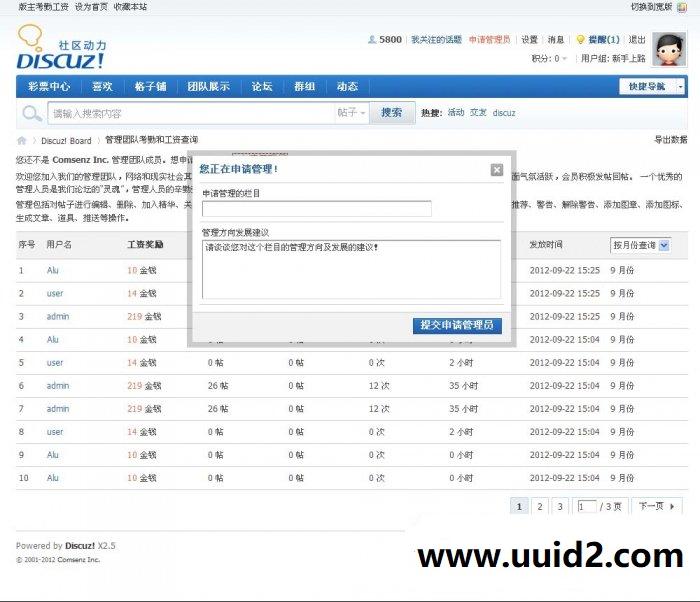Open the 按月份查询 select box
700x602 pixels.
[640, 245]
